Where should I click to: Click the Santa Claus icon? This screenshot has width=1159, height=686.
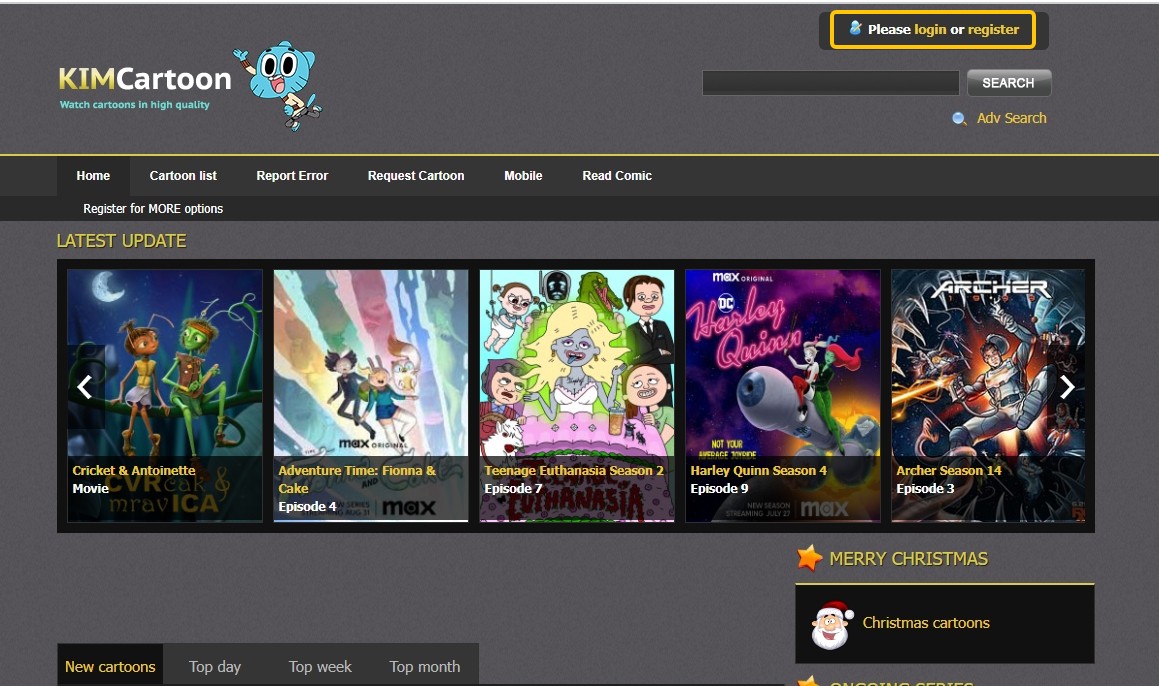pos(831,625)
